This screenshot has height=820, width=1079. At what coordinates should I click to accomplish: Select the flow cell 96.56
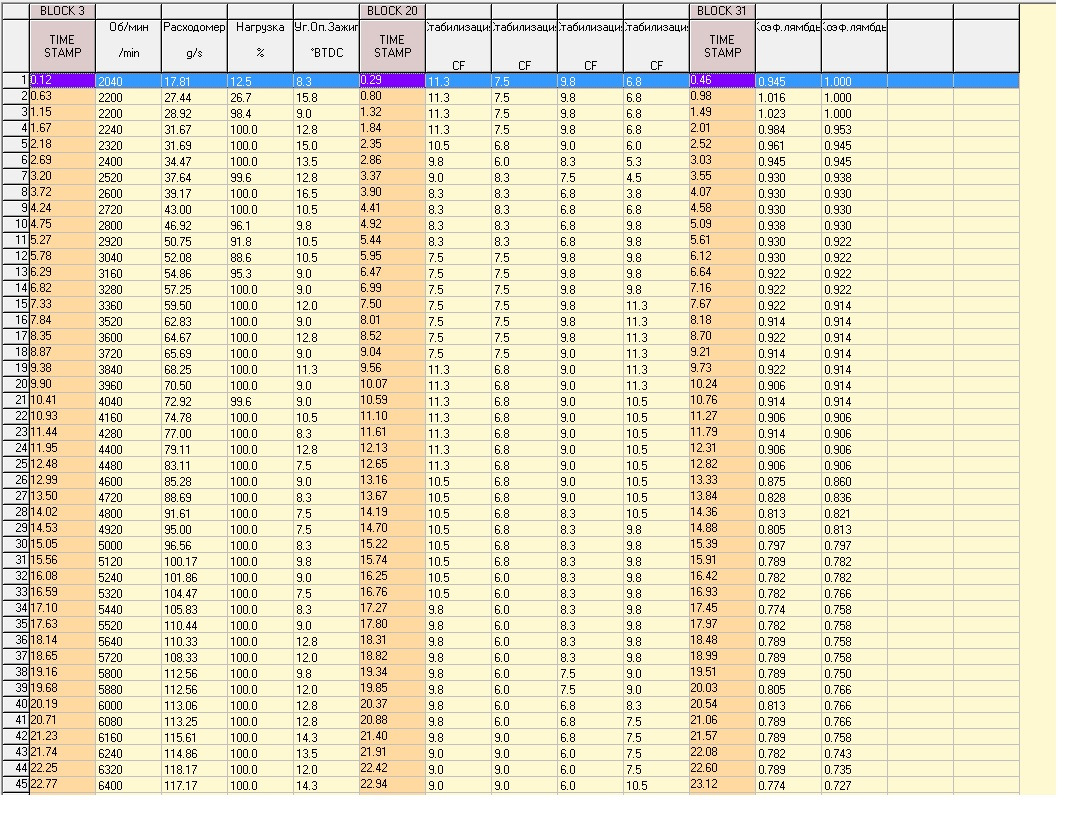pyautogui.click(x=194, y=546)
